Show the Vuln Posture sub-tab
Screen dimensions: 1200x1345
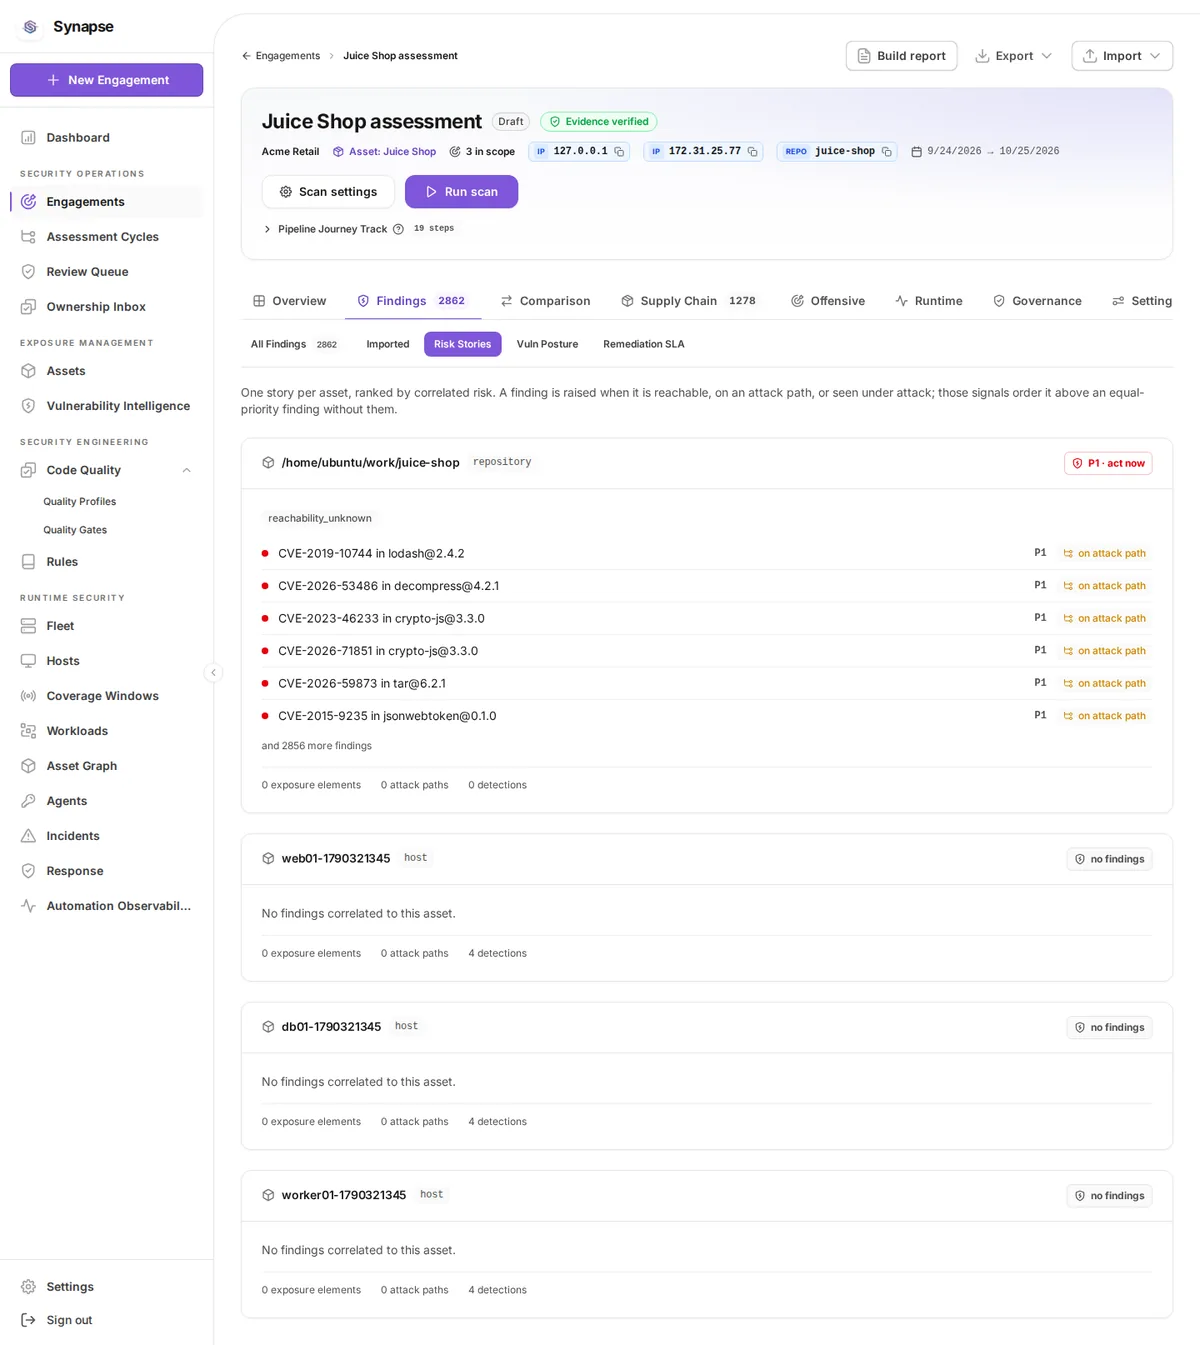[547, 344]
